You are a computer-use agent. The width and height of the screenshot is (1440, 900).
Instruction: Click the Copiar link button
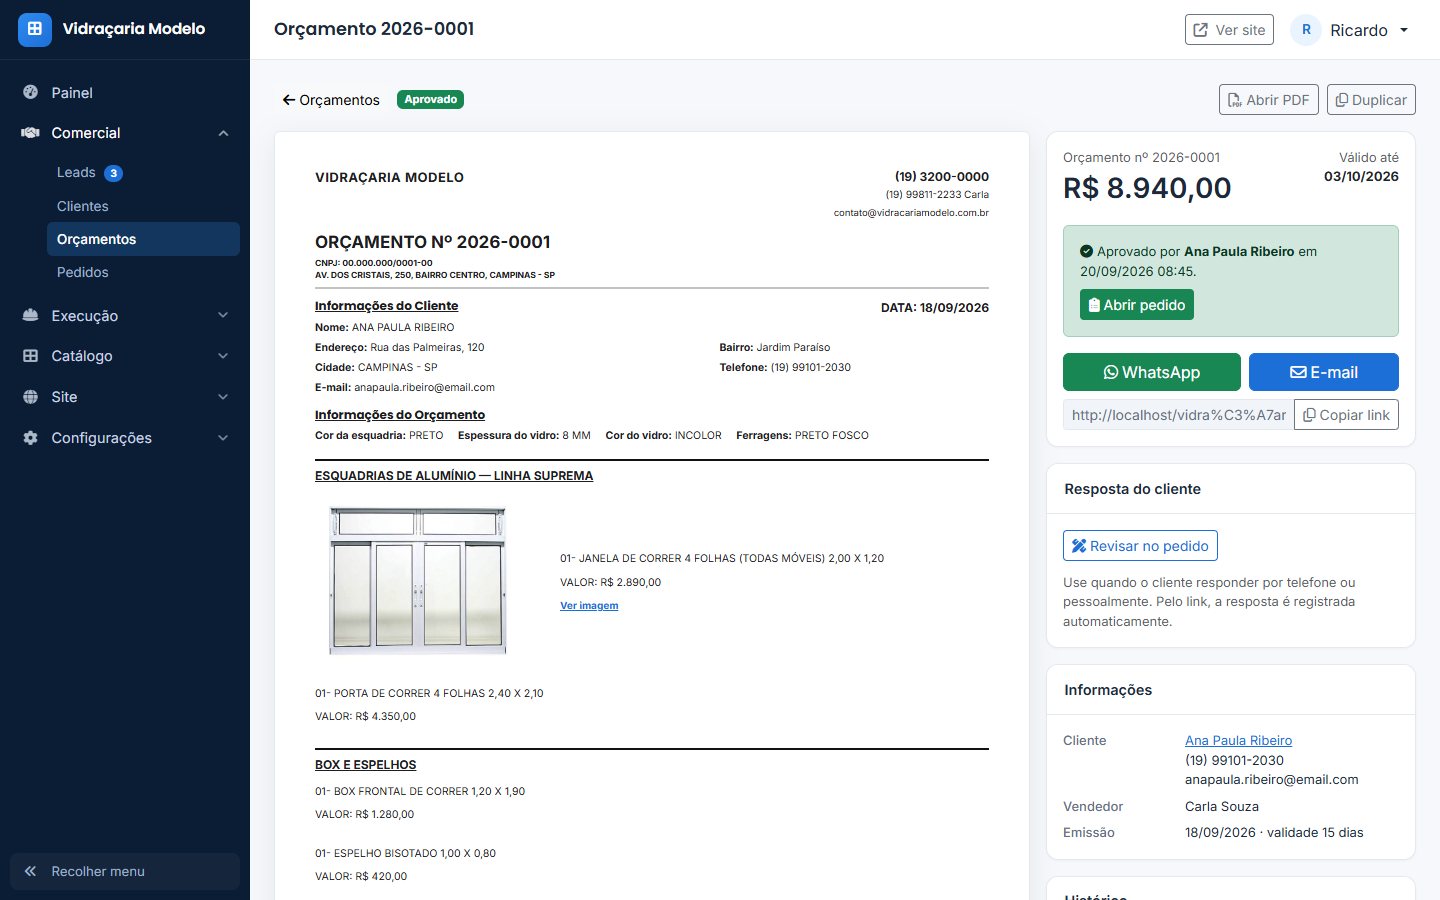pyautogui.click(x=1346, y=415)
